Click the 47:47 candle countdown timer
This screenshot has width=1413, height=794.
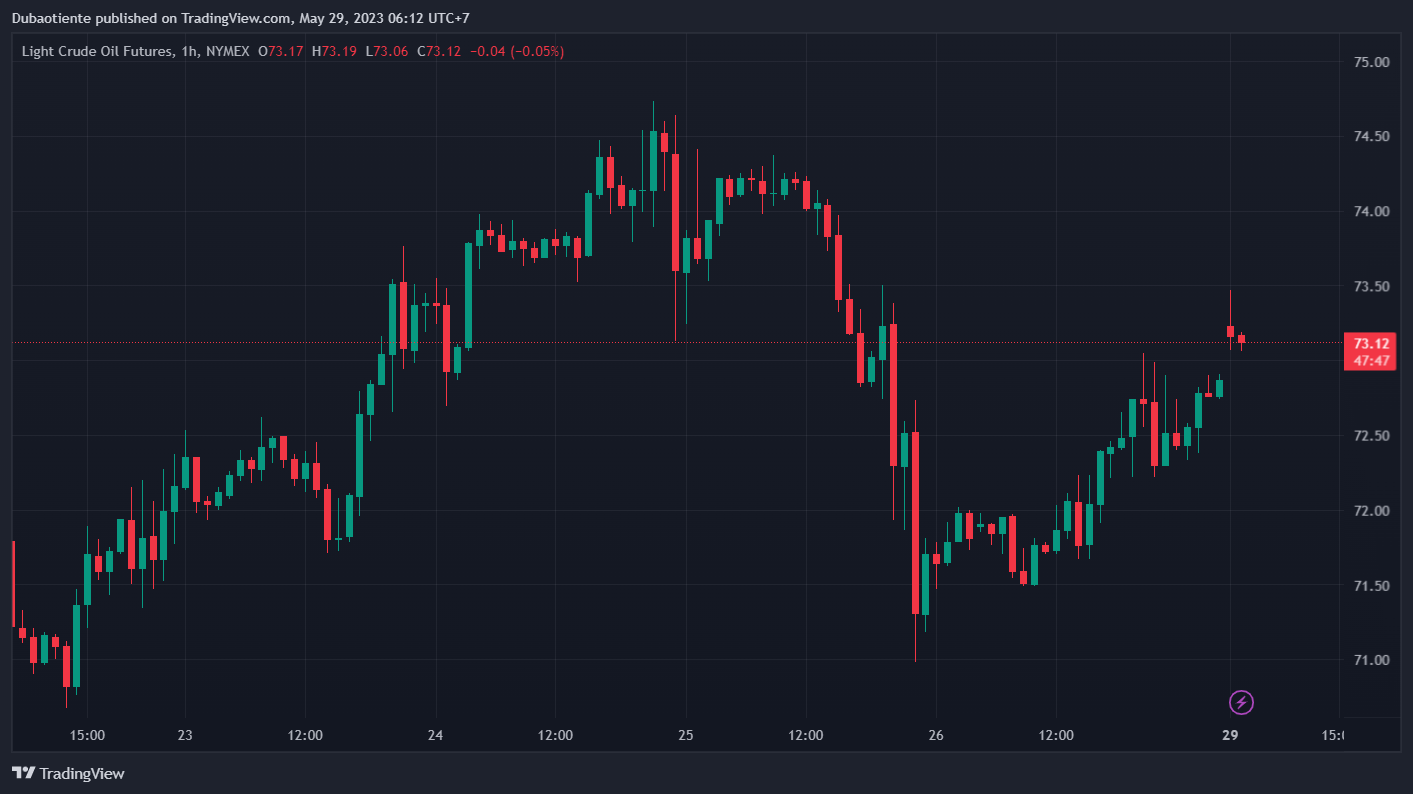(x=1368, y=360)
